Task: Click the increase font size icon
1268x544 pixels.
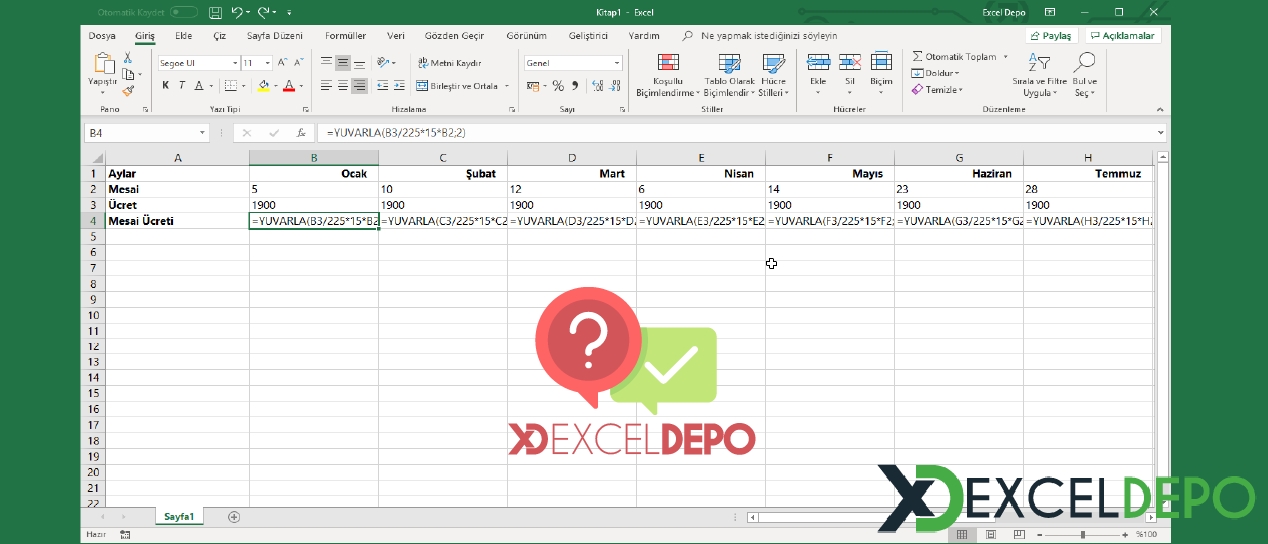Action: (x=283, y=63)
